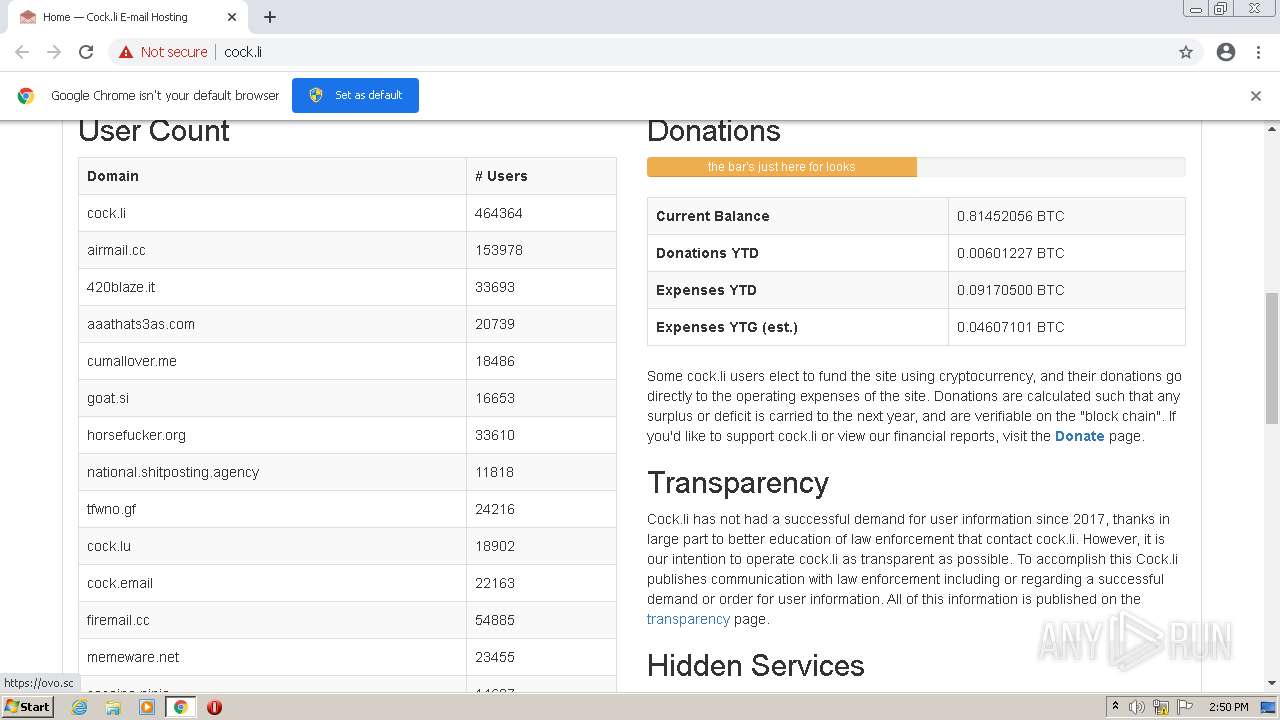Click the action center flag icon
1280x720 pixels.
[x=1185, y=707]
